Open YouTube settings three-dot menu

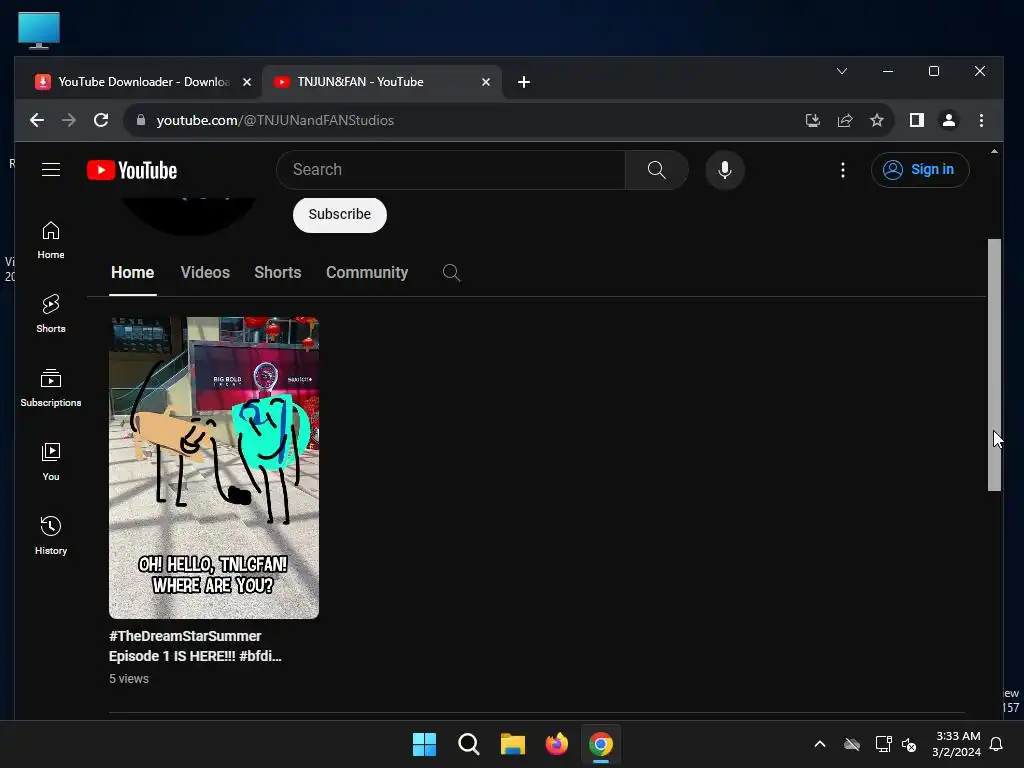click(842, 170)
